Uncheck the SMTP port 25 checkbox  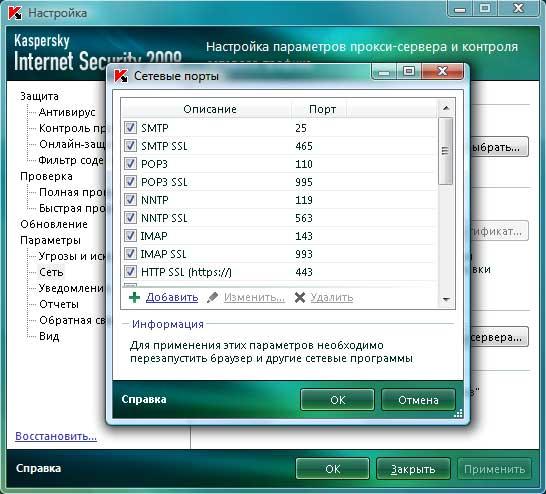pos(130,127)
